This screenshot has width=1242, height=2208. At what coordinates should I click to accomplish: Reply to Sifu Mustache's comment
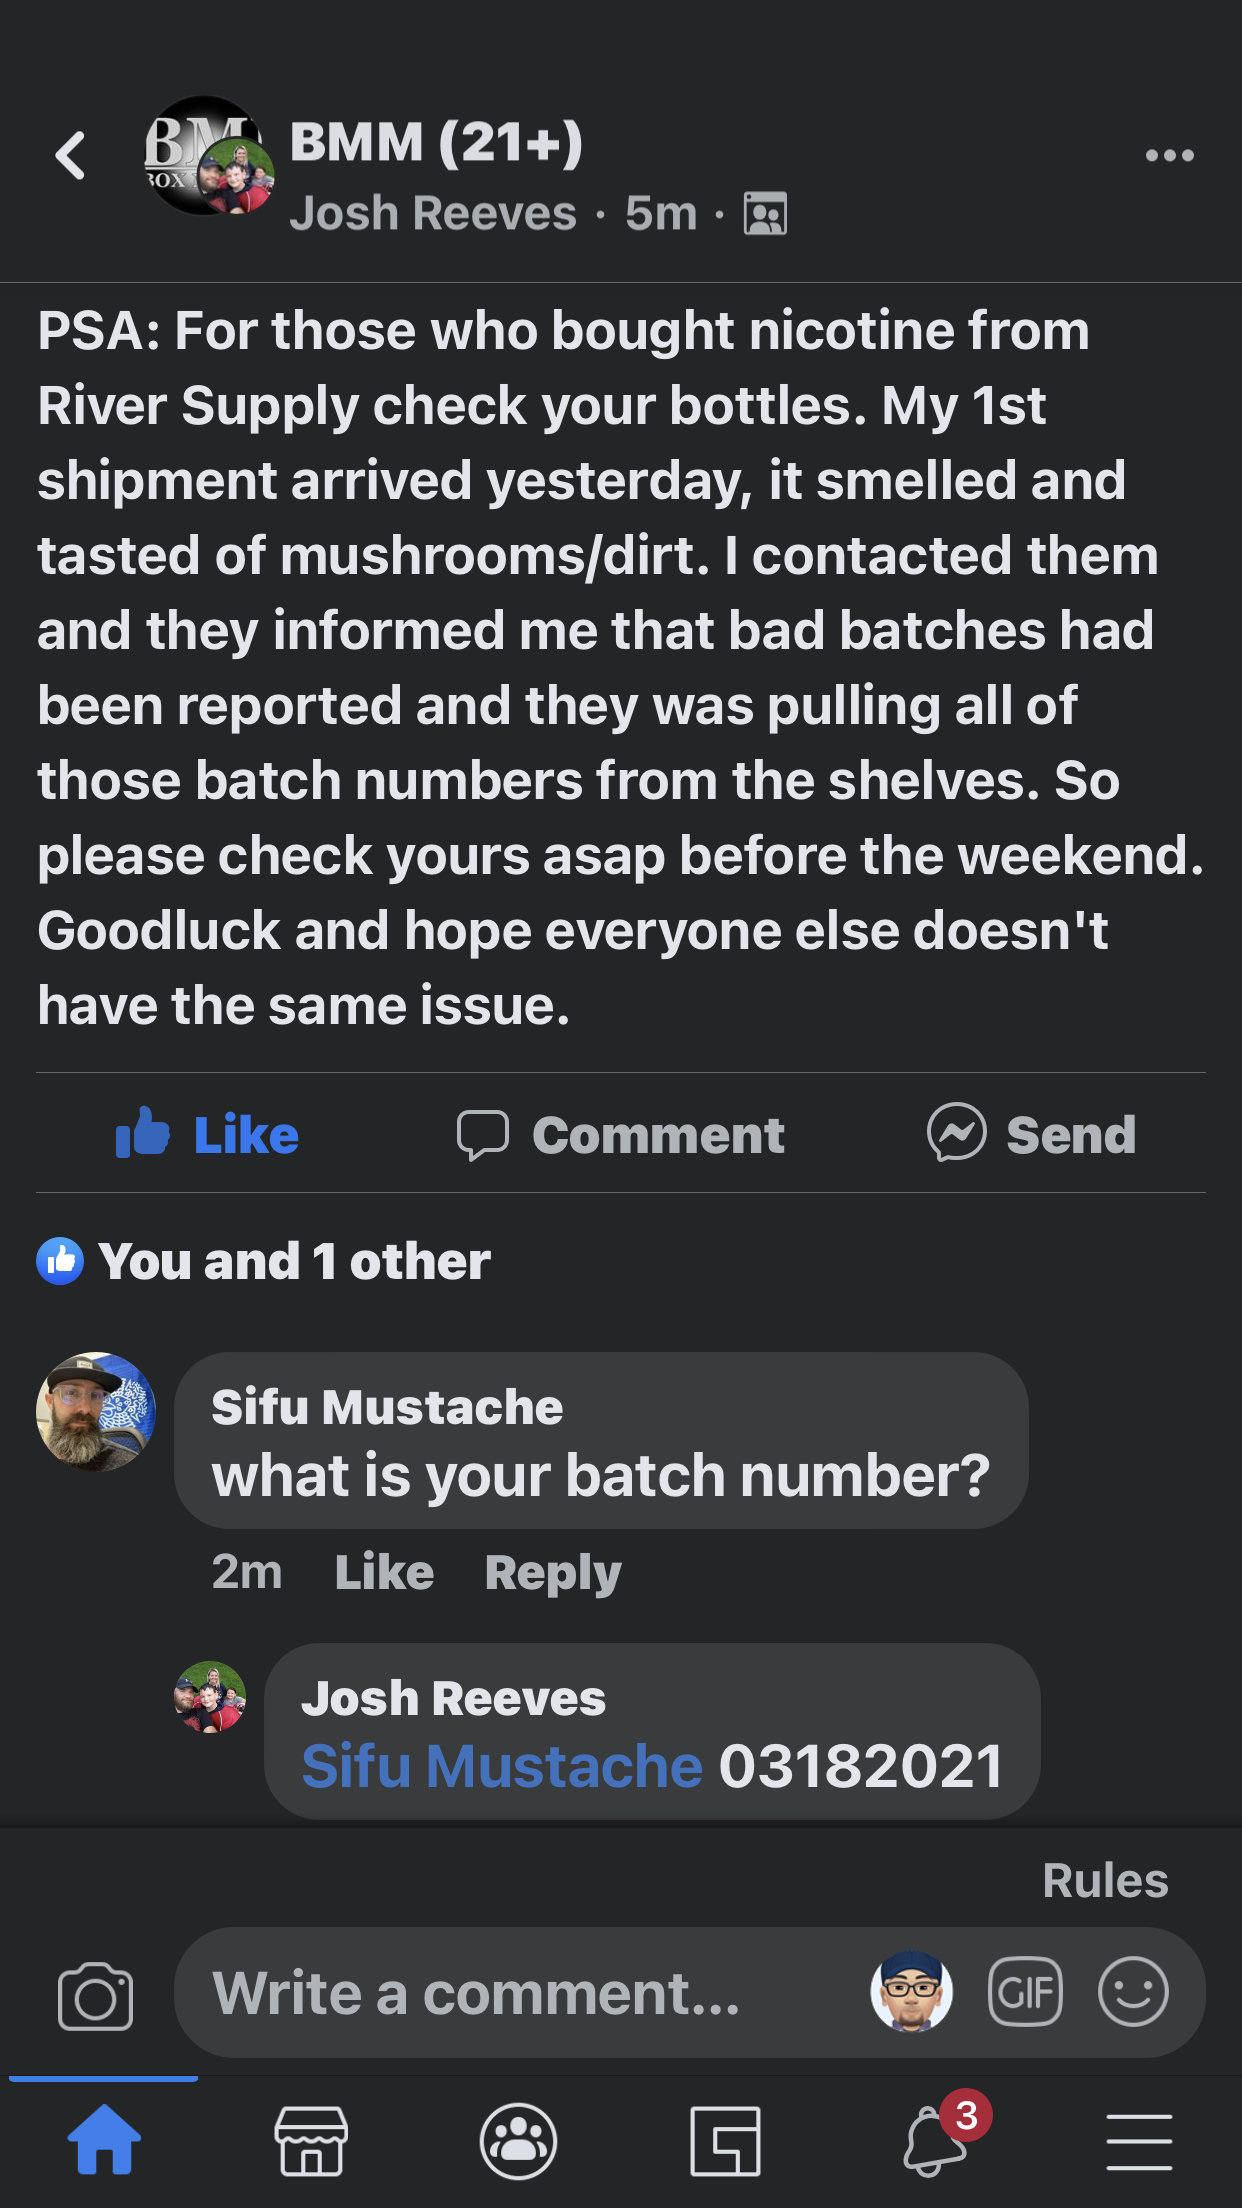[x=553, y=1572]
